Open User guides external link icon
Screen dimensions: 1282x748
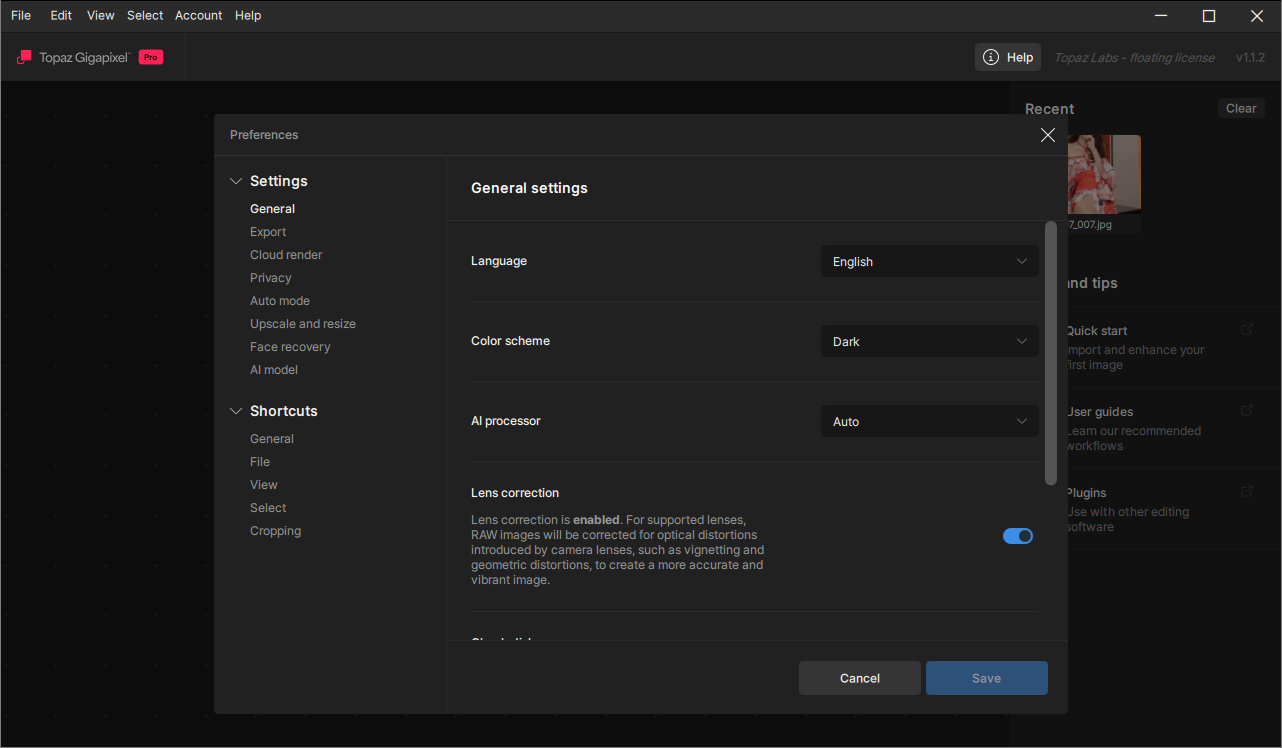1247,410
